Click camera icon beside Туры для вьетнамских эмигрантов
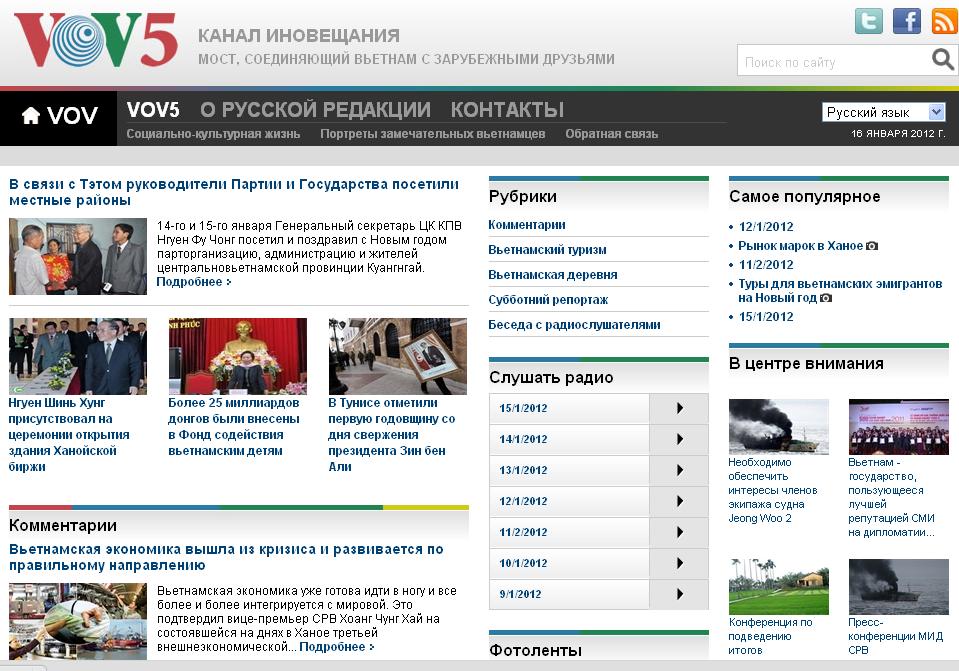The image size is (959, 671). [x=825, y=299]
